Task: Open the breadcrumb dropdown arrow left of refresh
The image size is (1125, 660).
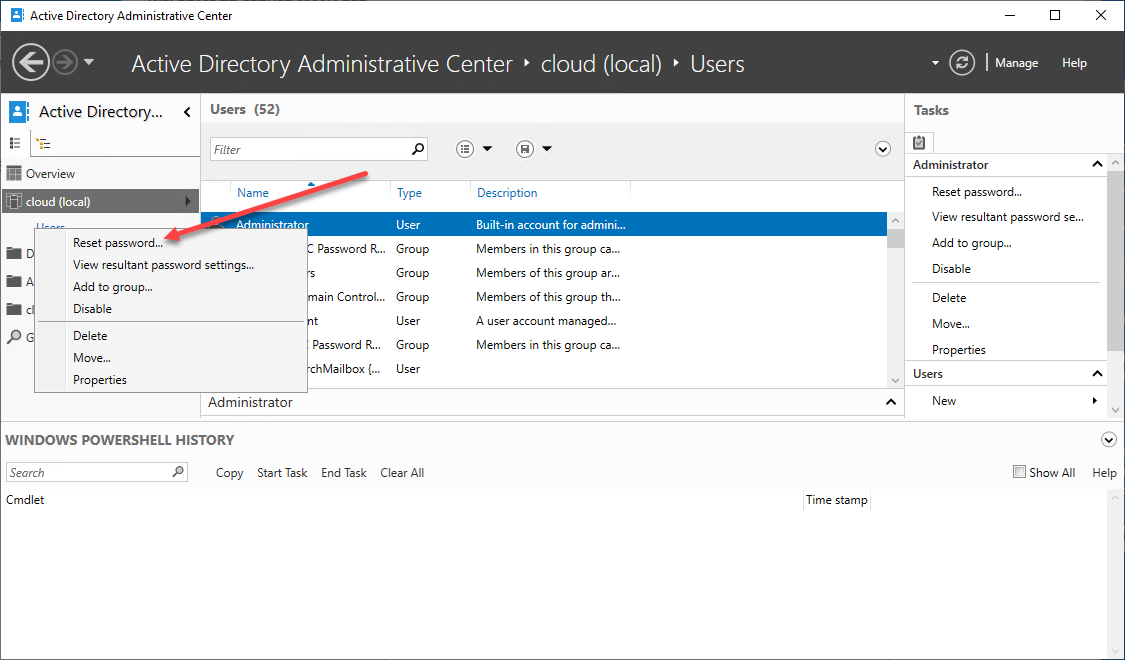Action: point(935,63)
